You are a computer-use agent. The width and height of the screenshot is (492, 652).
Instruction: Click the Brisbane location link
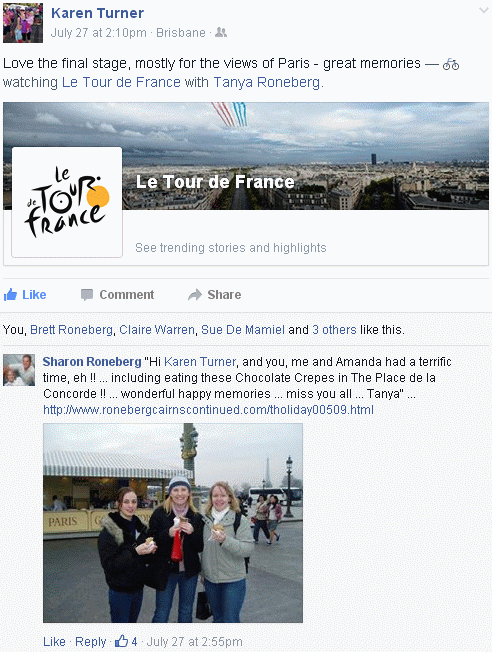pos(181,33)
